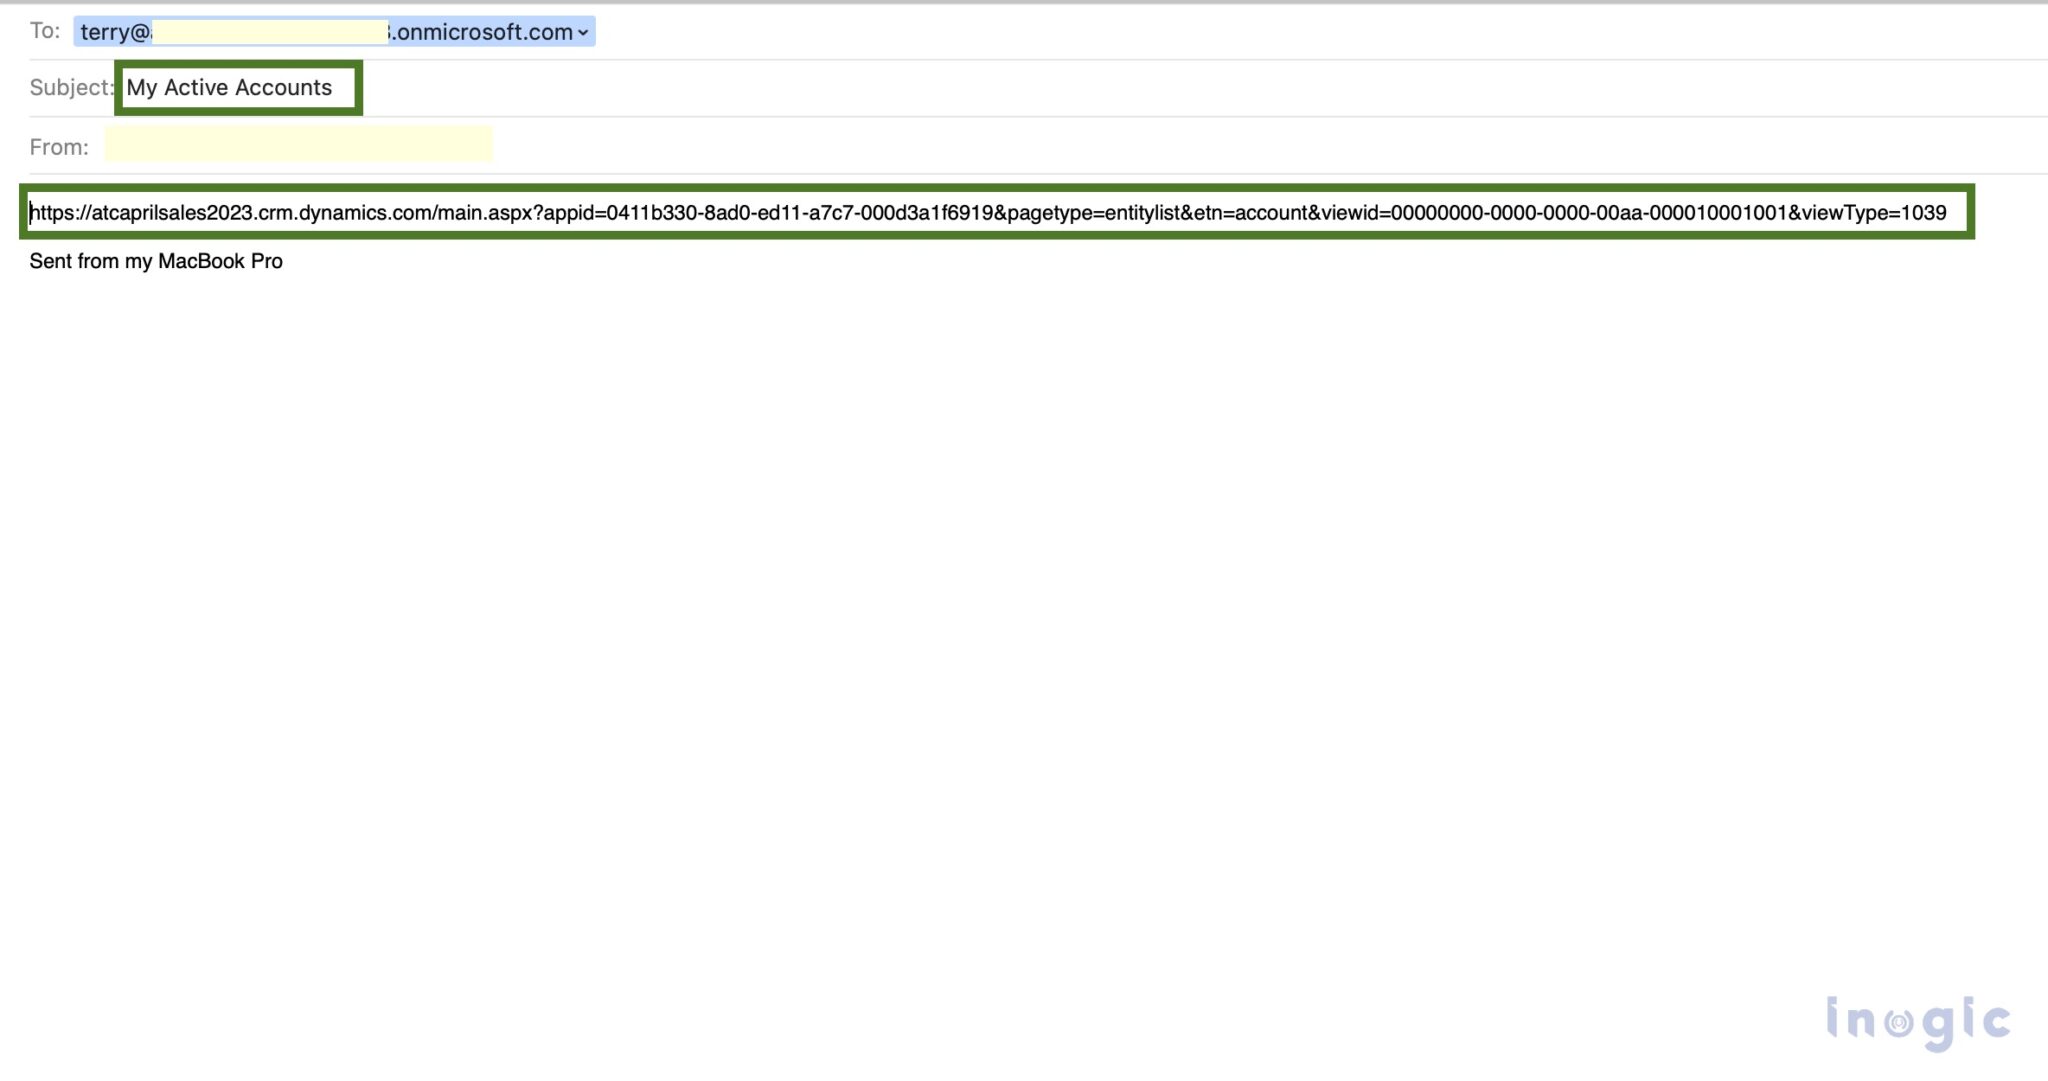The width and height of the screenshot is (2048, 1081).
Task: Click empty space after recipient in To field
Action: pos(1200,32)
